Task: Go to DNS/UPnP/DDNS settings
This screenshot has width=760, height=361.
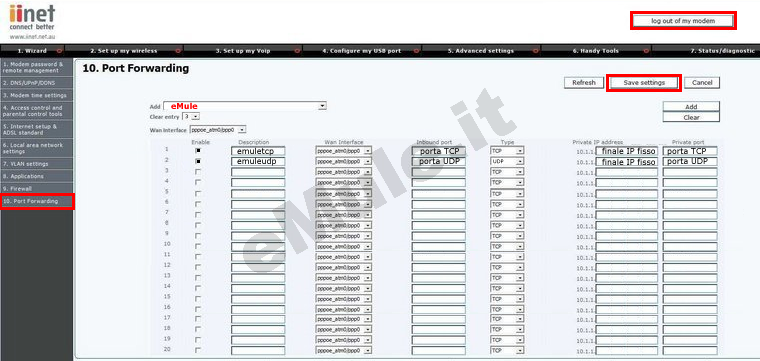Action: click(37, 83)
